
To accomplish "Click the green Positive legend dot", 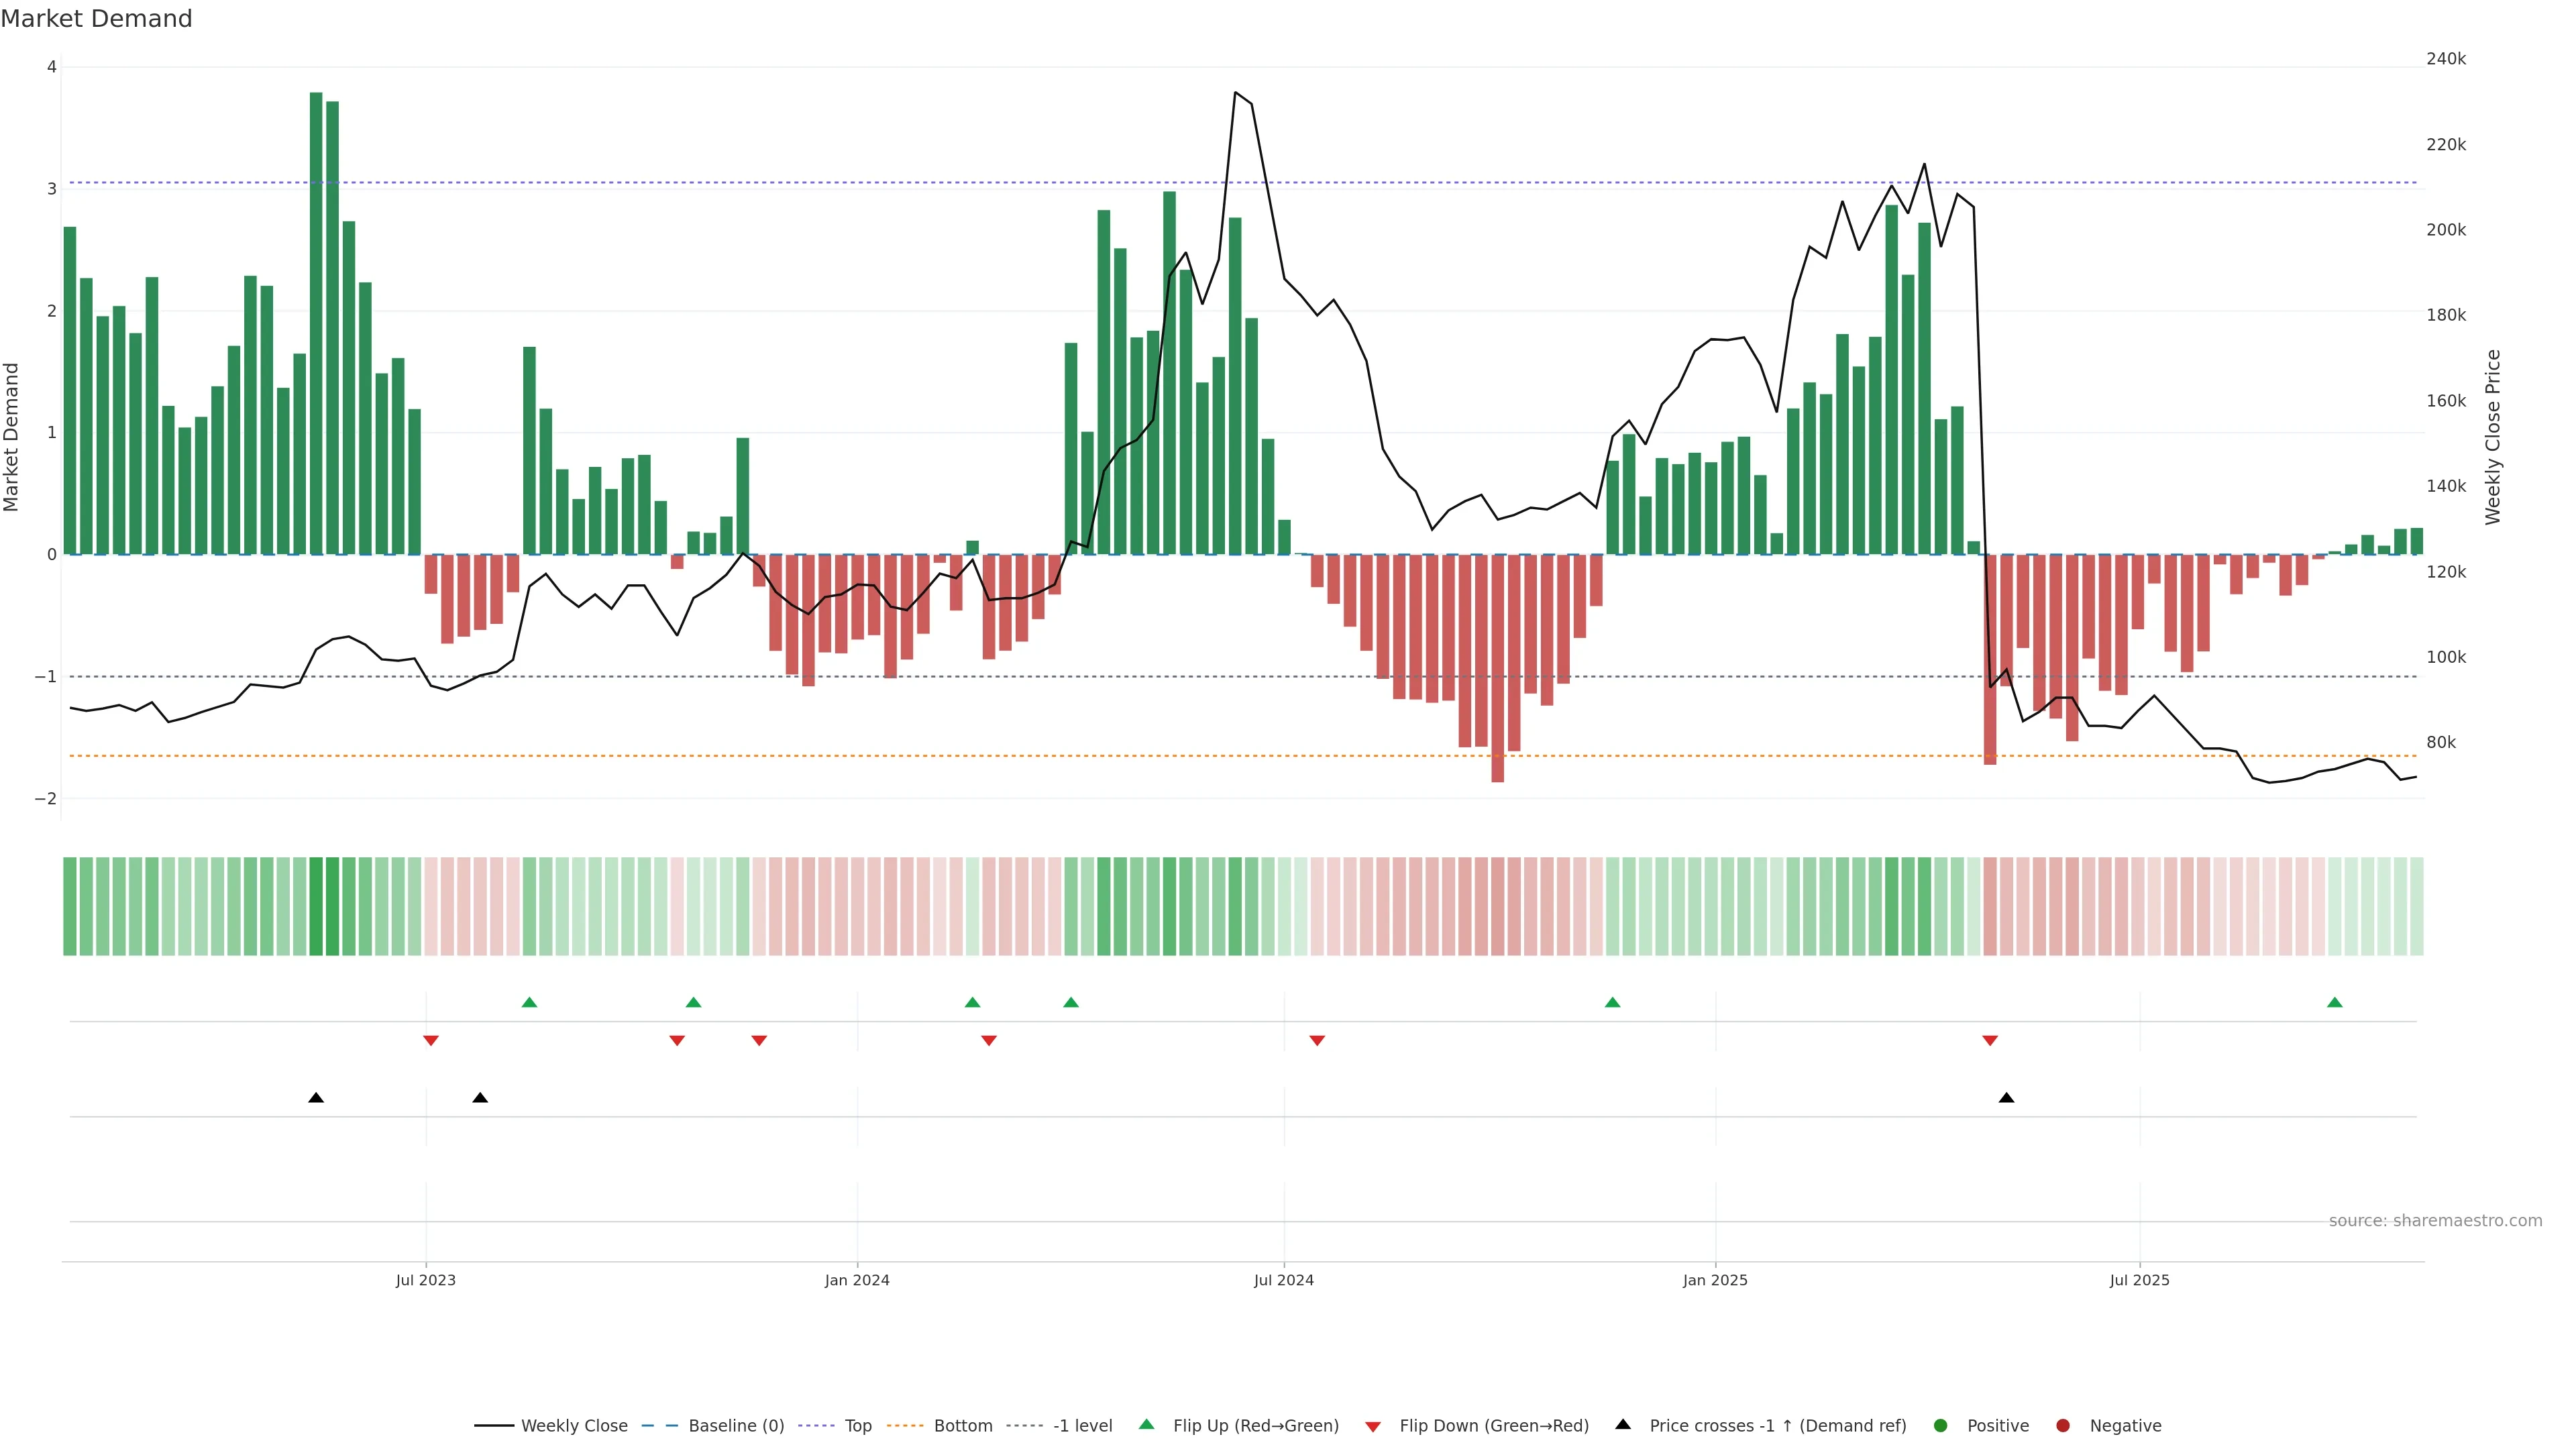I will [1940, 1425].
